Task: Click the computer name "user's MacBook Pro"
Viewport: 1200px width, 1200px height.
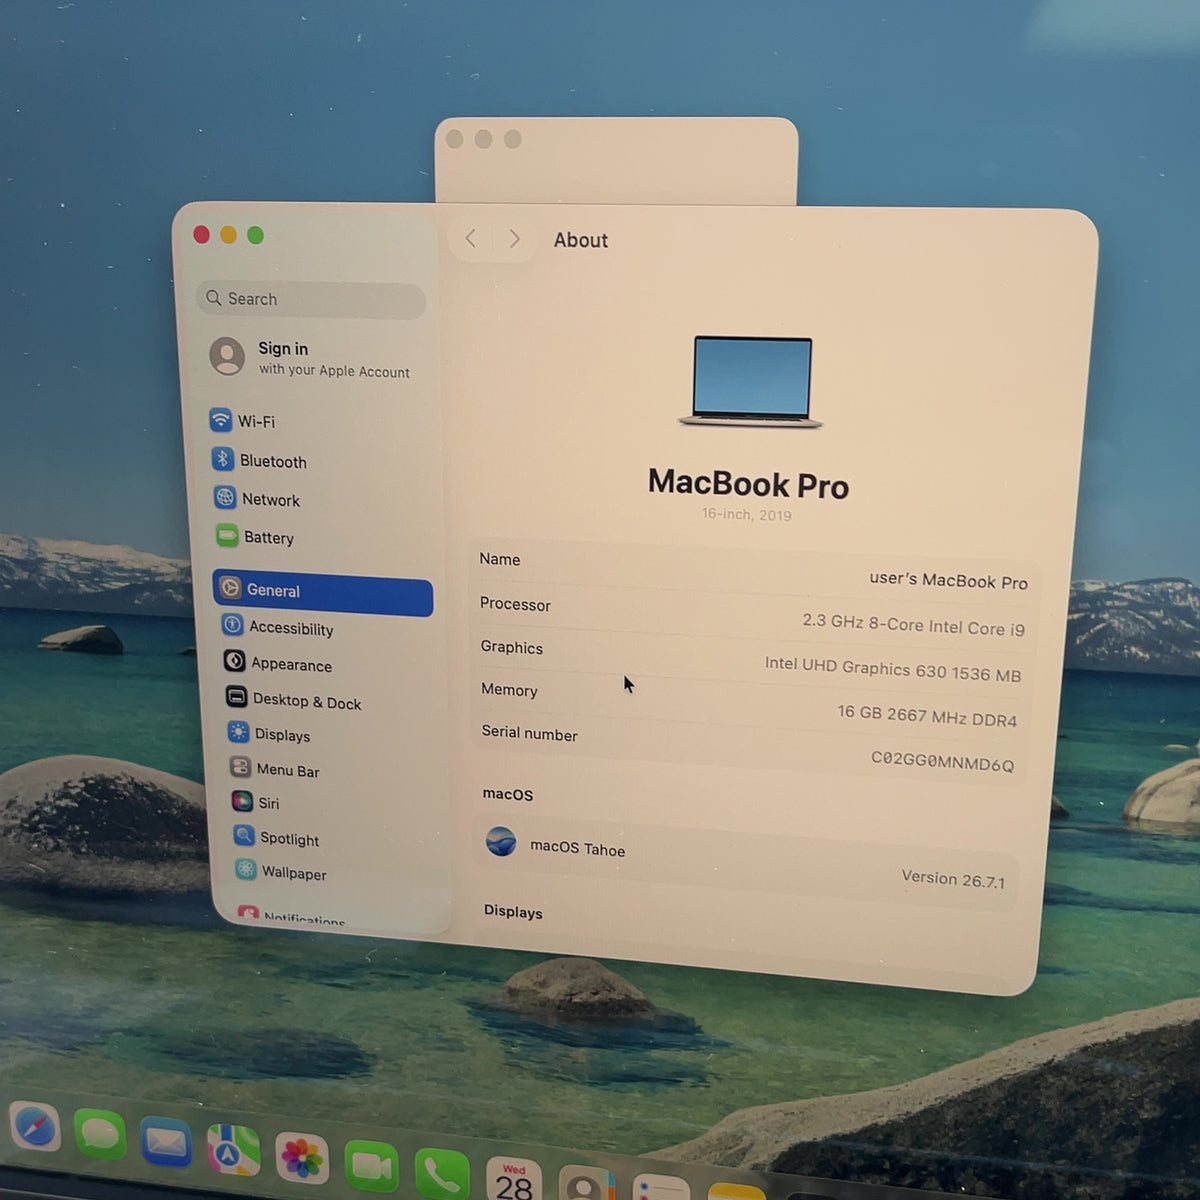Action: (948, 580)
